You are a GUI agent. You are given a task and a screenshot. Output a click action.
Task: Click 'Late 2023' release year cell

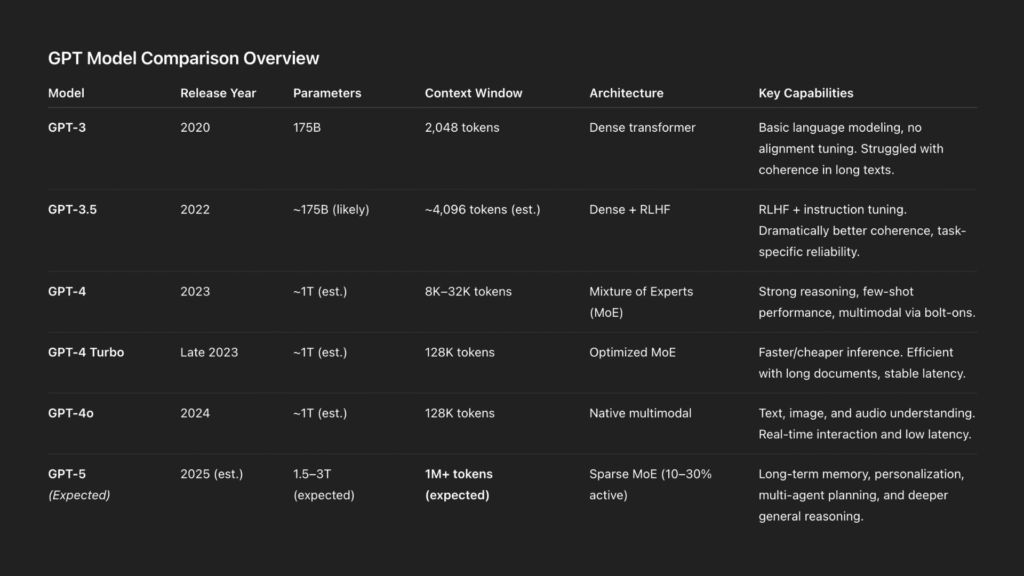pos(209,352)
